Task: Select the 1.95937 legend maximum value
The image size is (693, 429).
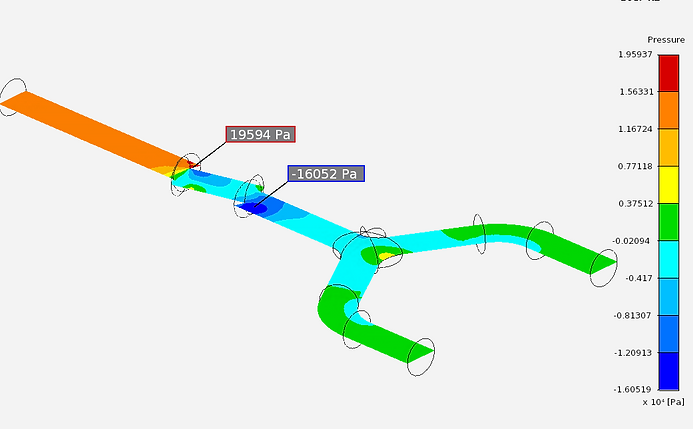Action: (635, 54)
